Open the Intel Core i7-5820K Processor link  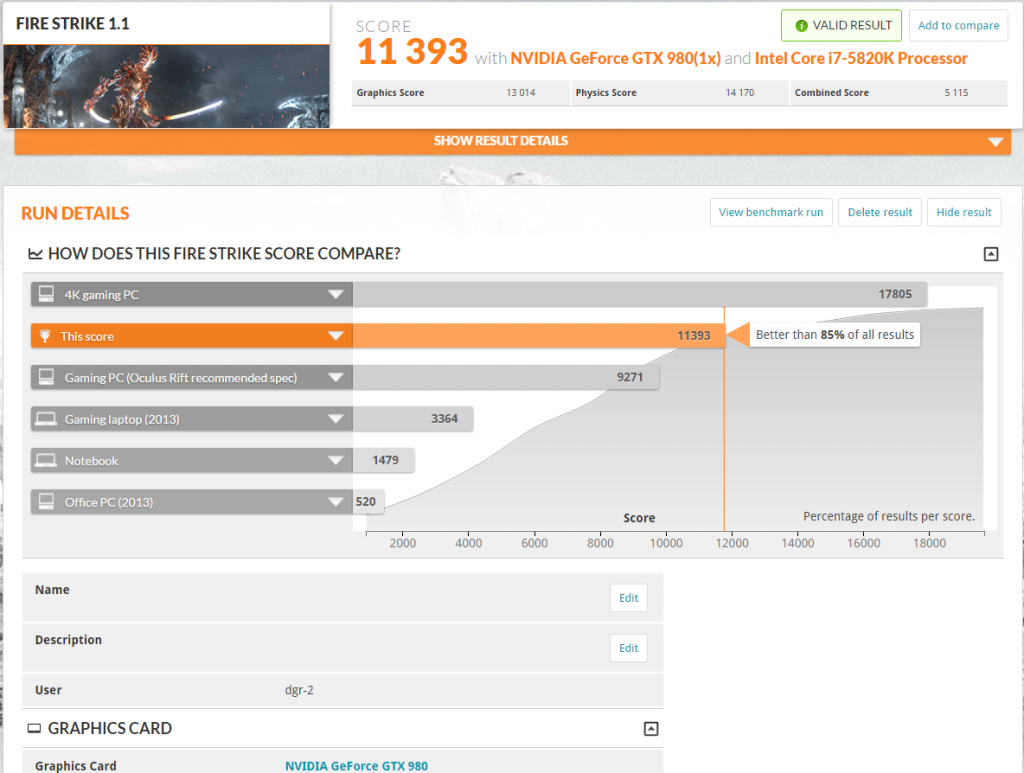click(x=861, y=59)
